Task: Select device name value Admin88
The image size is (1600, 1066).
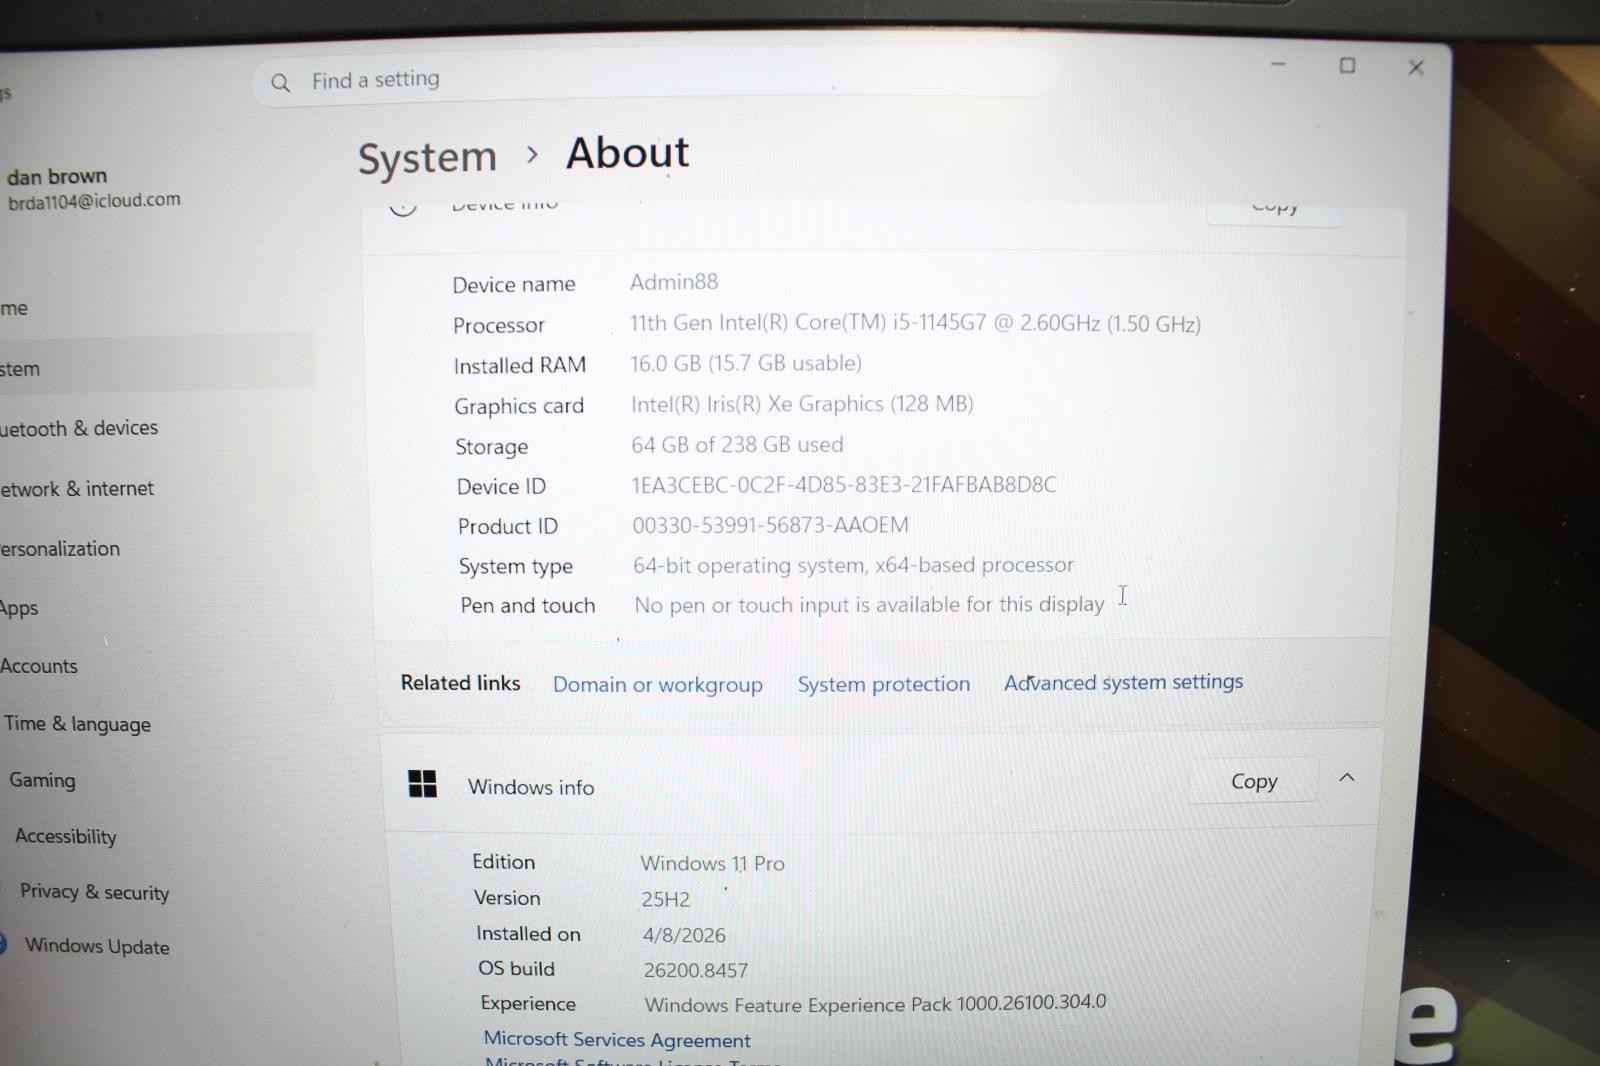Action: click(674, 282)
